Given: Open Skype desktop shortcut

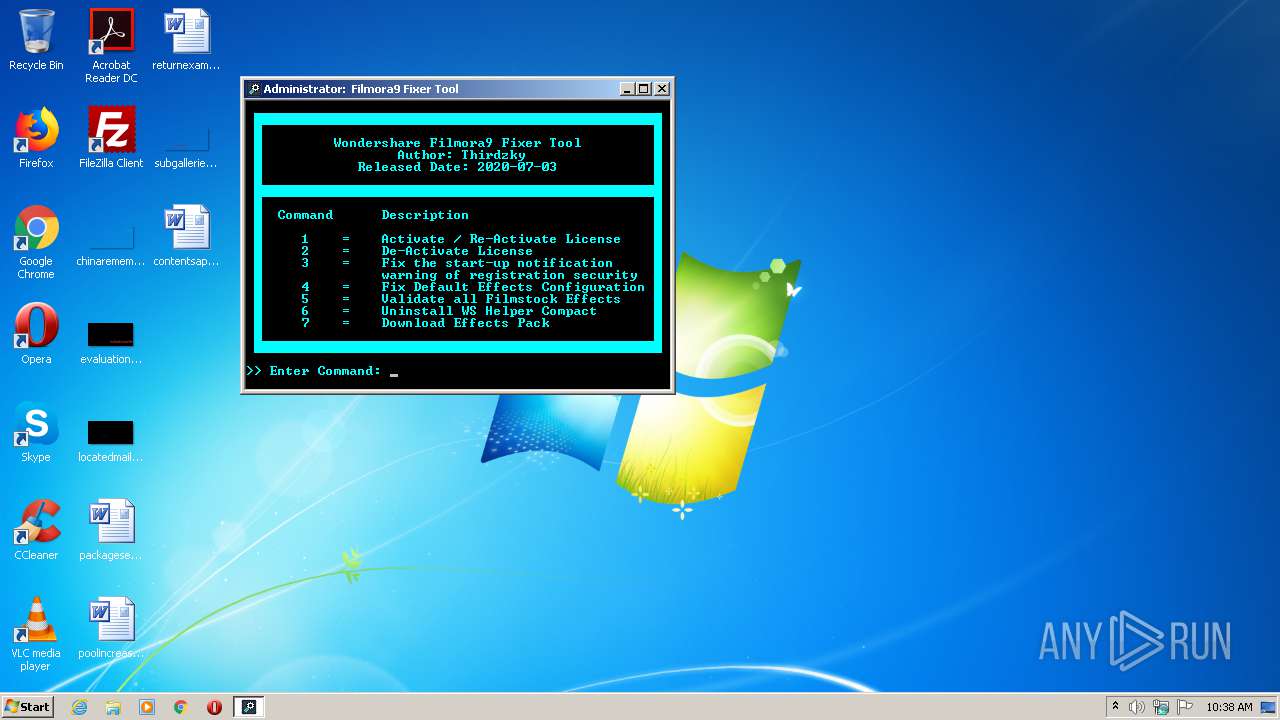Looking at the screenshot, I should click(36, 432).
